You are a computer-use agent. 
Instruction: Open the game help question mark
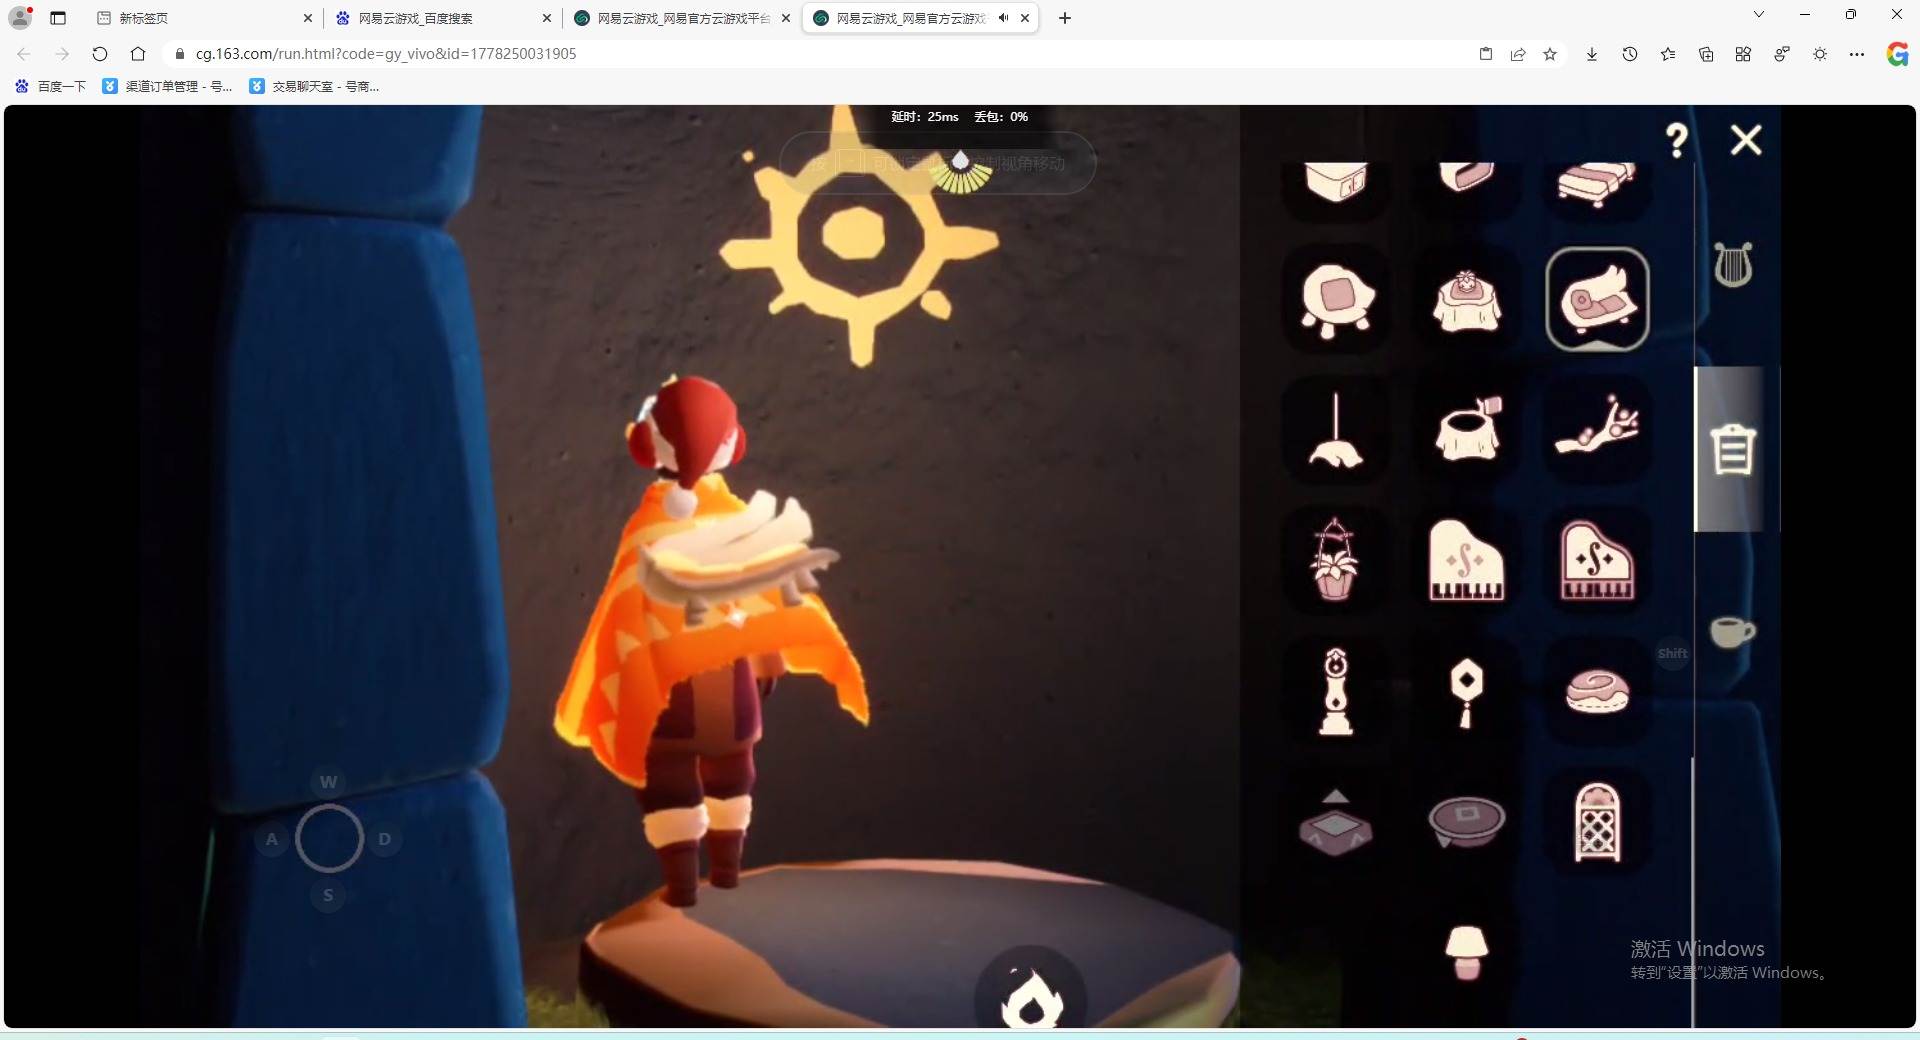1677,140
